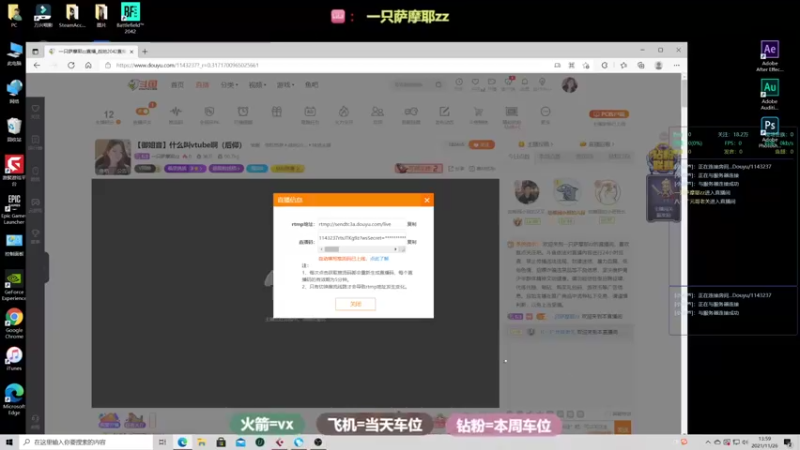Click the browser page vertical scrollbar
Screen dimensions: 800x450
(x=684, y=92)
